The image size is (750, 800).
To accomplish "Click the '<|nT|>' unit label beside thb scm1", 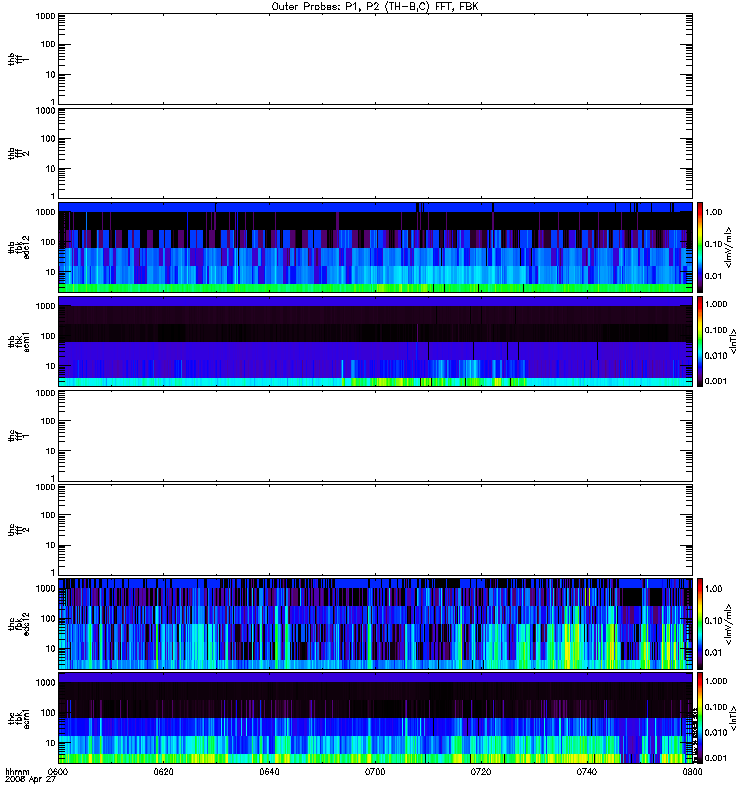I will tap(734, 342).
